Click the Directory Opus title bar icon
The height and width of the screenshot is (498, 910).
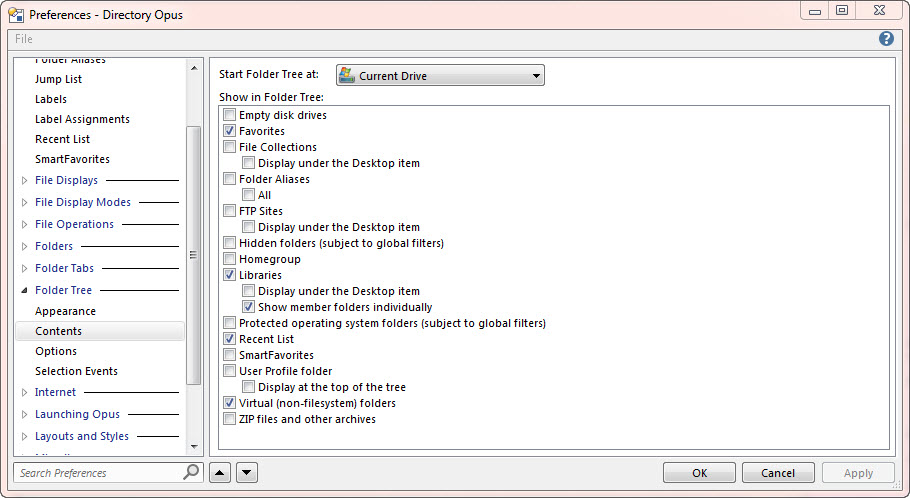pyautogui.click(x=16, y=14)
